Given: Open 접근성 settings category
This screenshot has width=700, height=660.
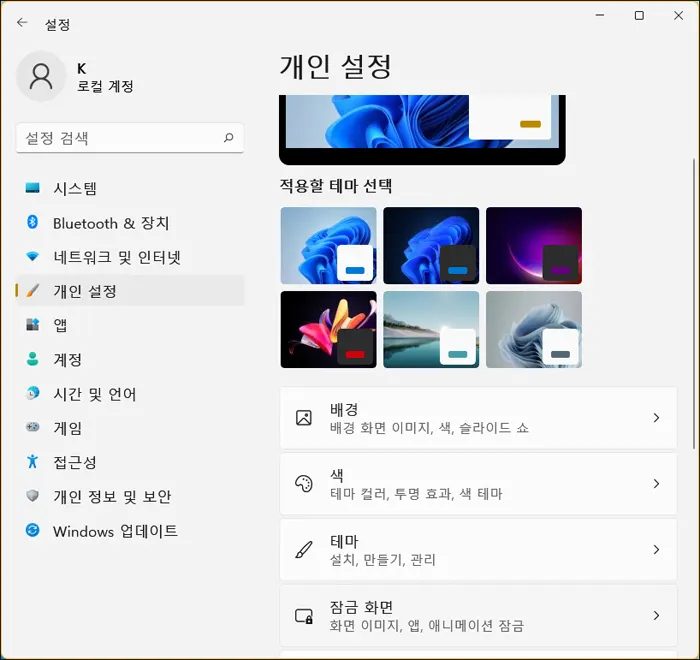Looking at the screenshot, I should pos(130,462).
